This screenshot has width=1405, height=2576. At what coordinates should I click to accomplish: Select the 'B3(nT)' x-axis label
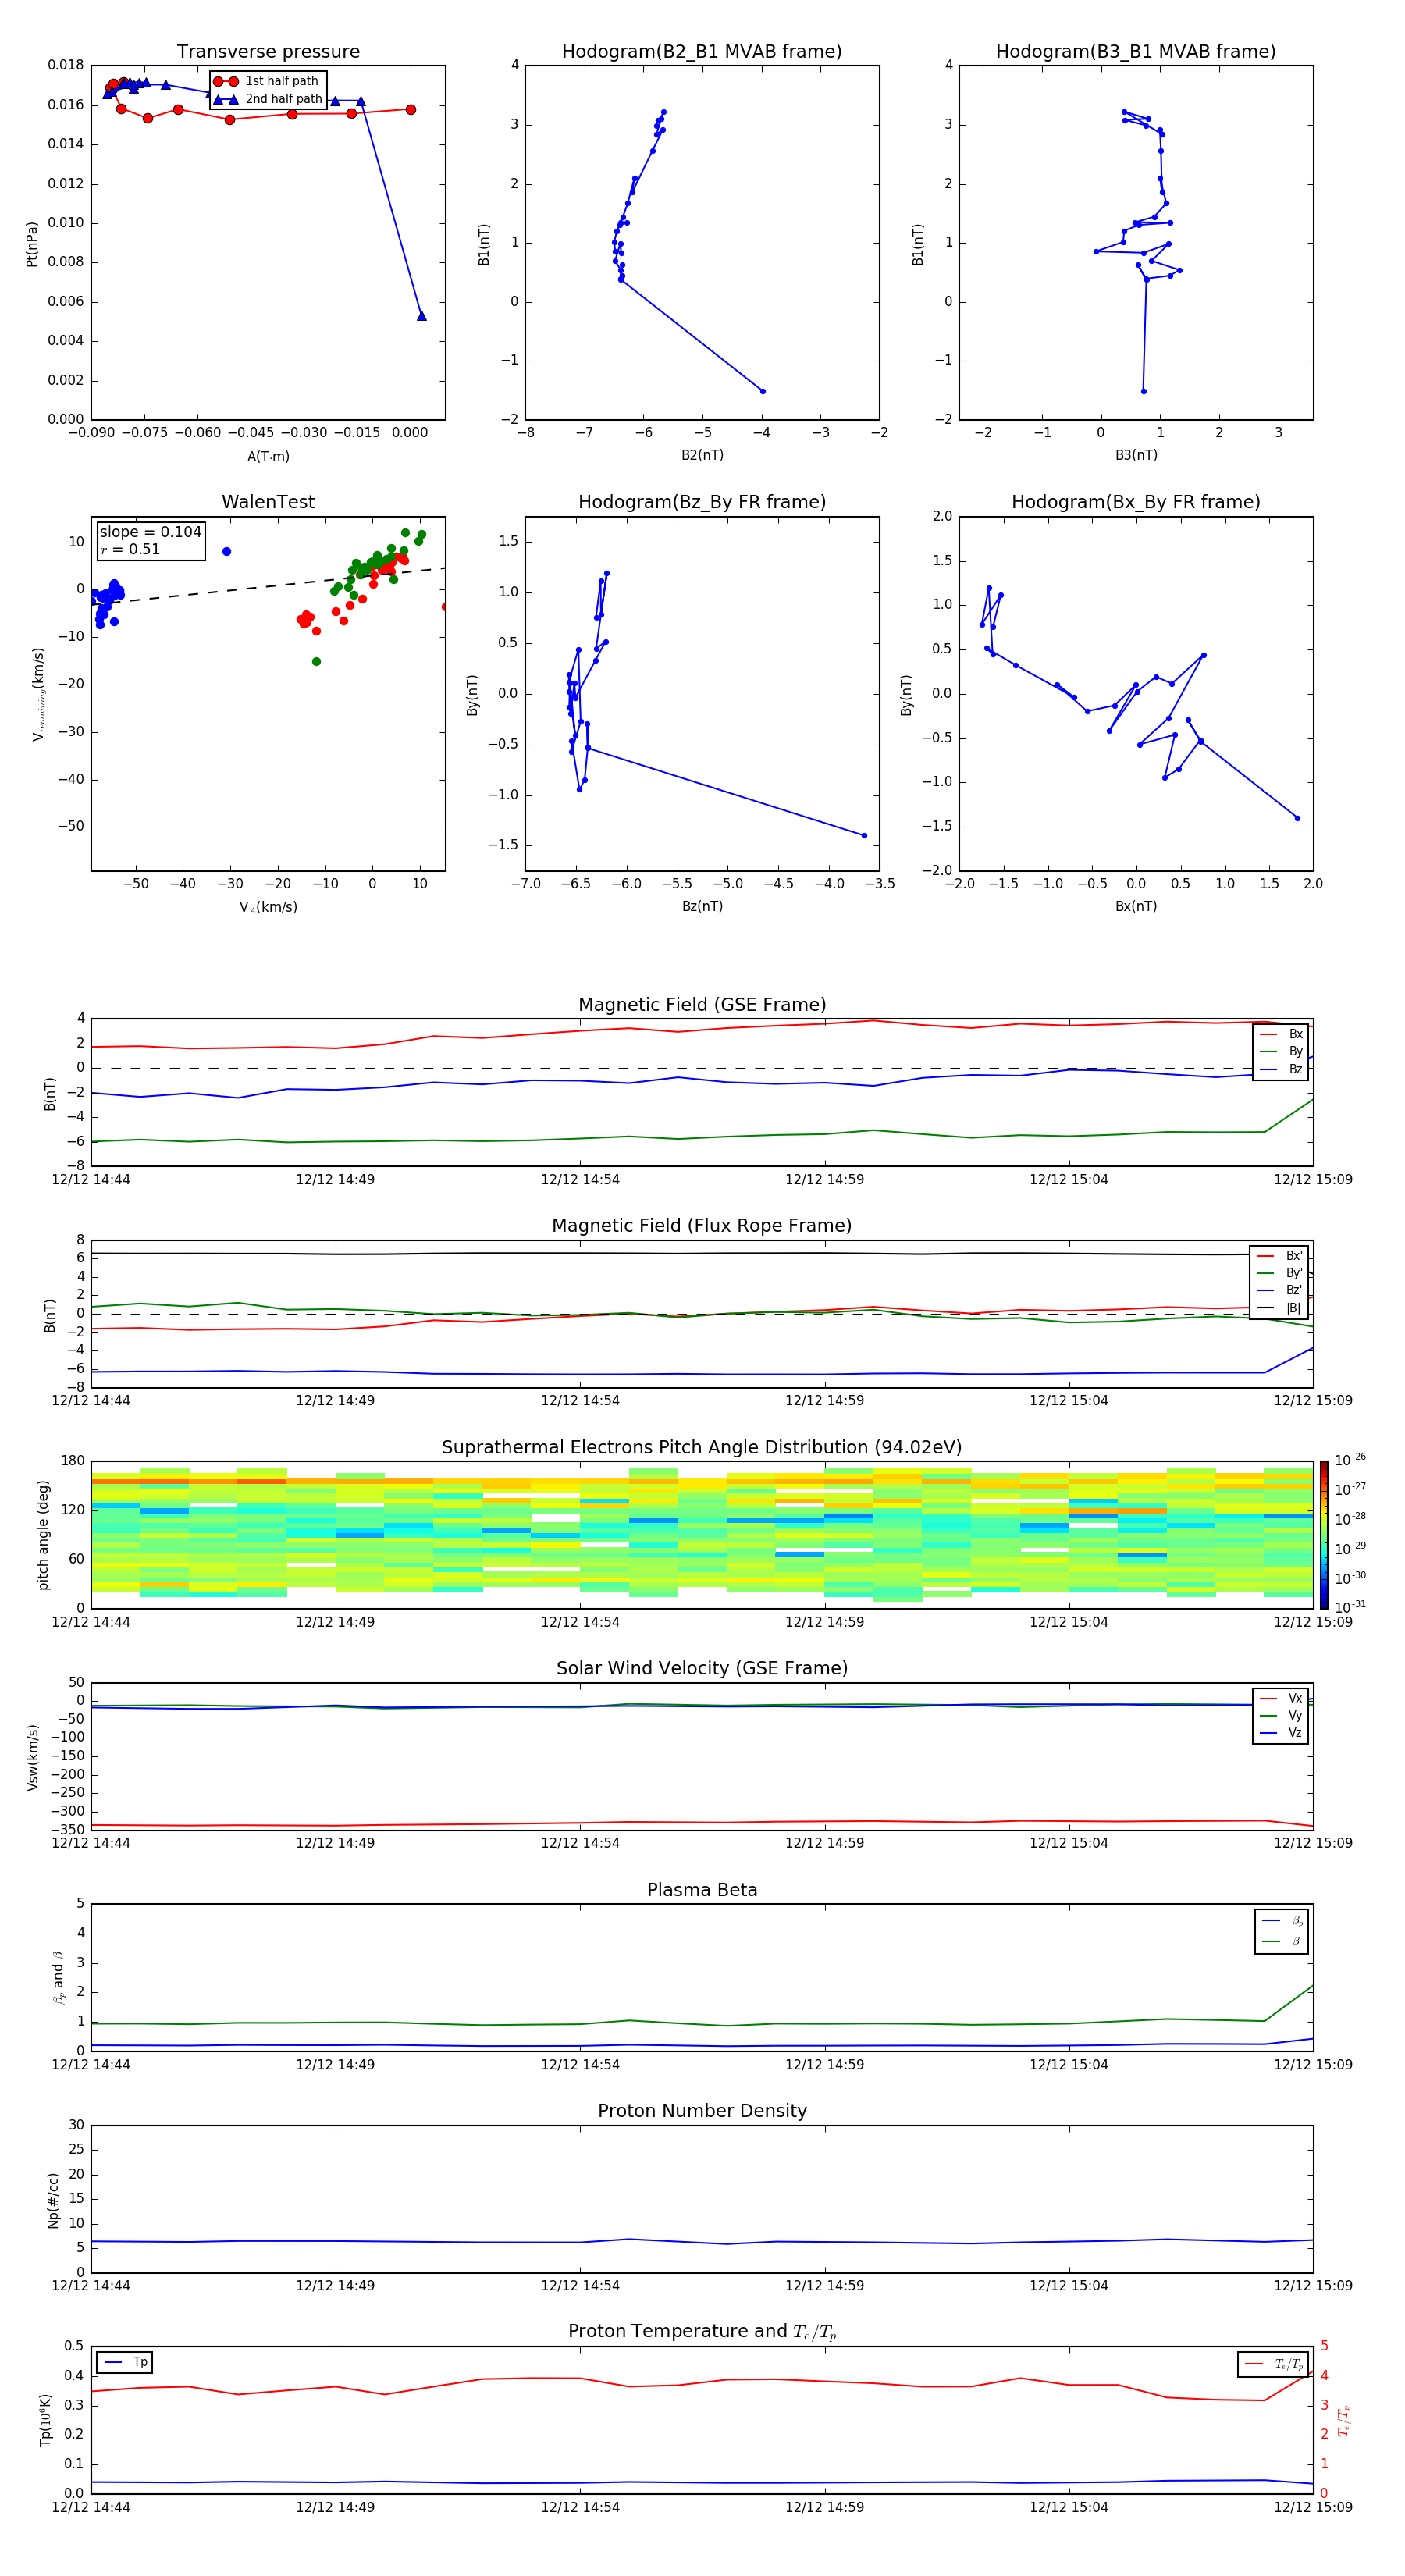point(1136,455)
